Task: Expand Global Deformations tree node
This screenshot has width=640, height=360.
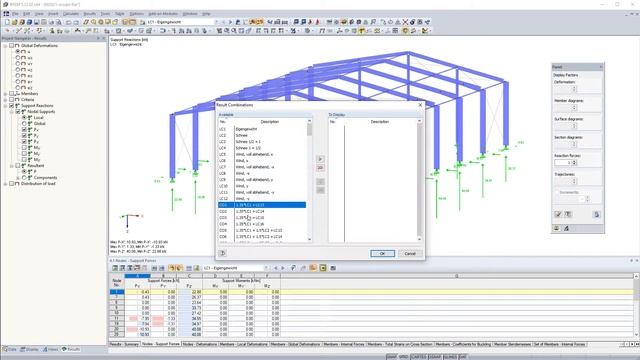Action: (5, 46)
